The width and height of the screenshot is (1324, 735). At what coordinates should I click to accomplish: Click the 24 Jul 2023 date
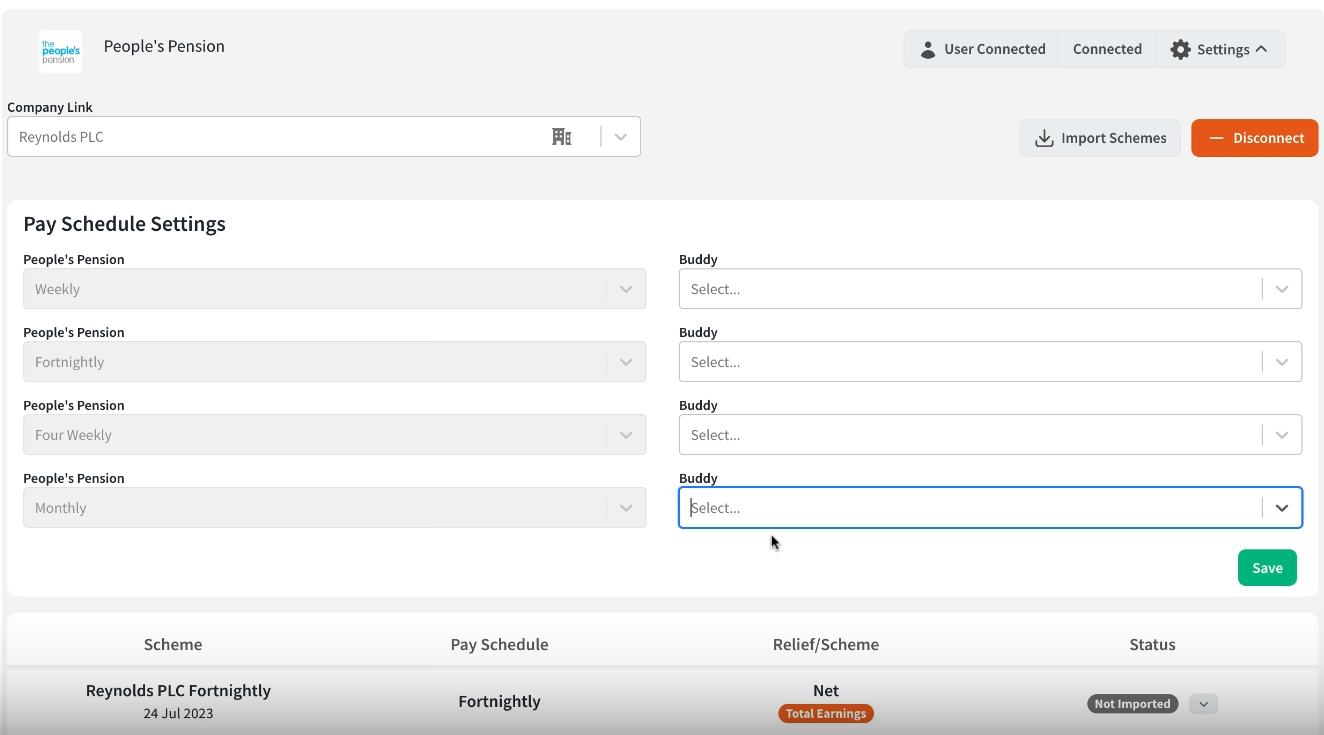178,714
